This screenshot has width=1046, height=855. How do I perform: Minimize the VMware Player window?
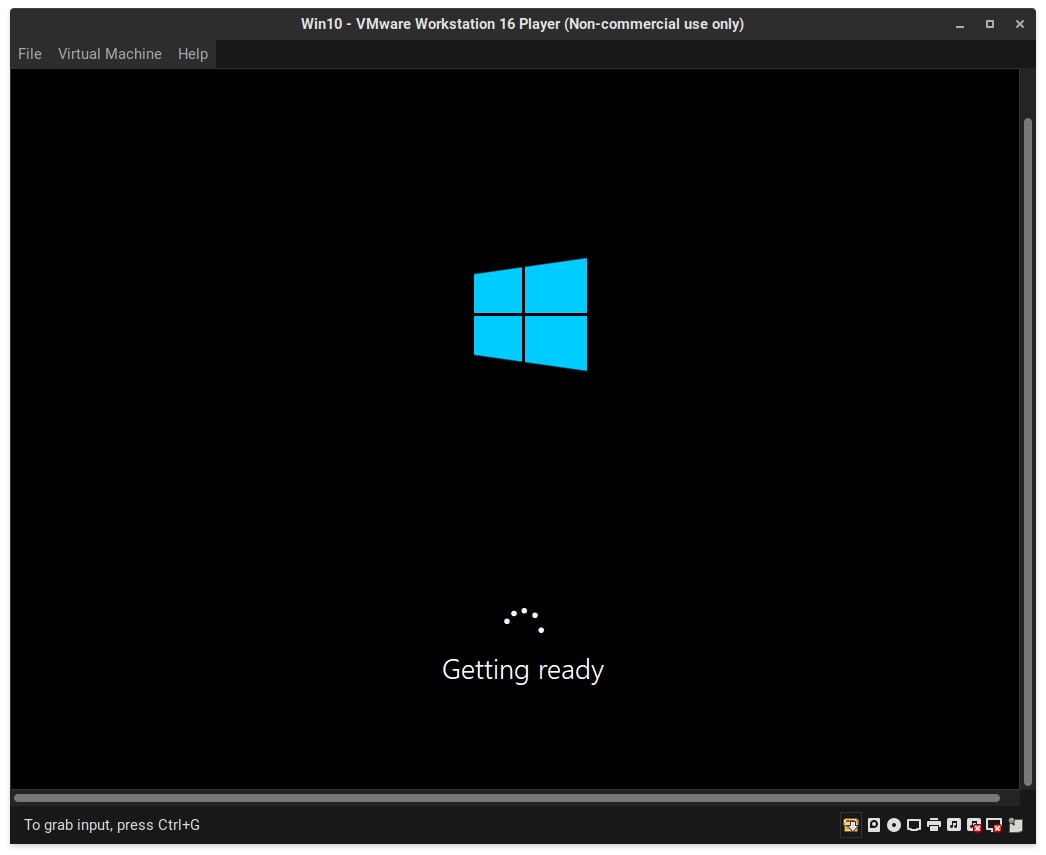click(960, 25)
